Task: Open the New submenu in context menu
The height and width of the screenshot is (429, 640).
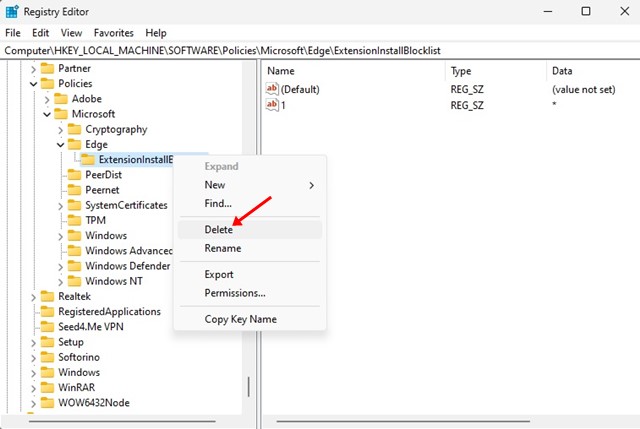Action: pos(250,185)
